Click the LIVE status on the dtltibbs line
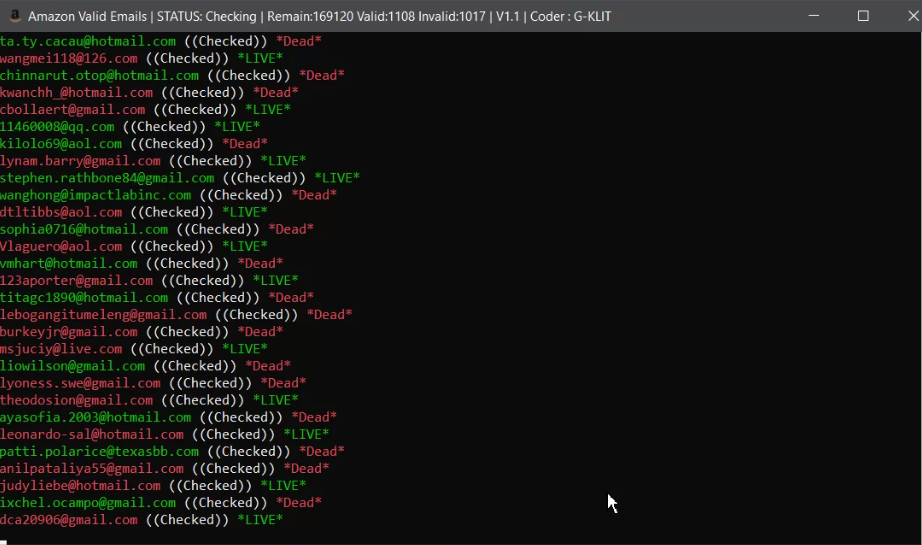The image size is (922, 545). 244,212
